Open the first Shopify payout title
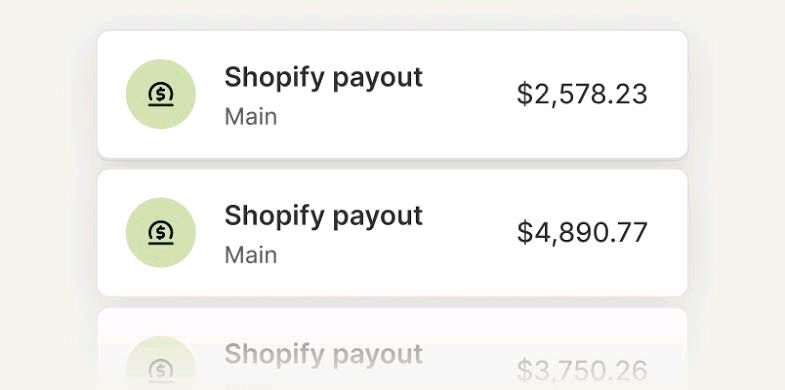Image resolution: width=785 pixels, height=390 pixels. tap(323, 79)
